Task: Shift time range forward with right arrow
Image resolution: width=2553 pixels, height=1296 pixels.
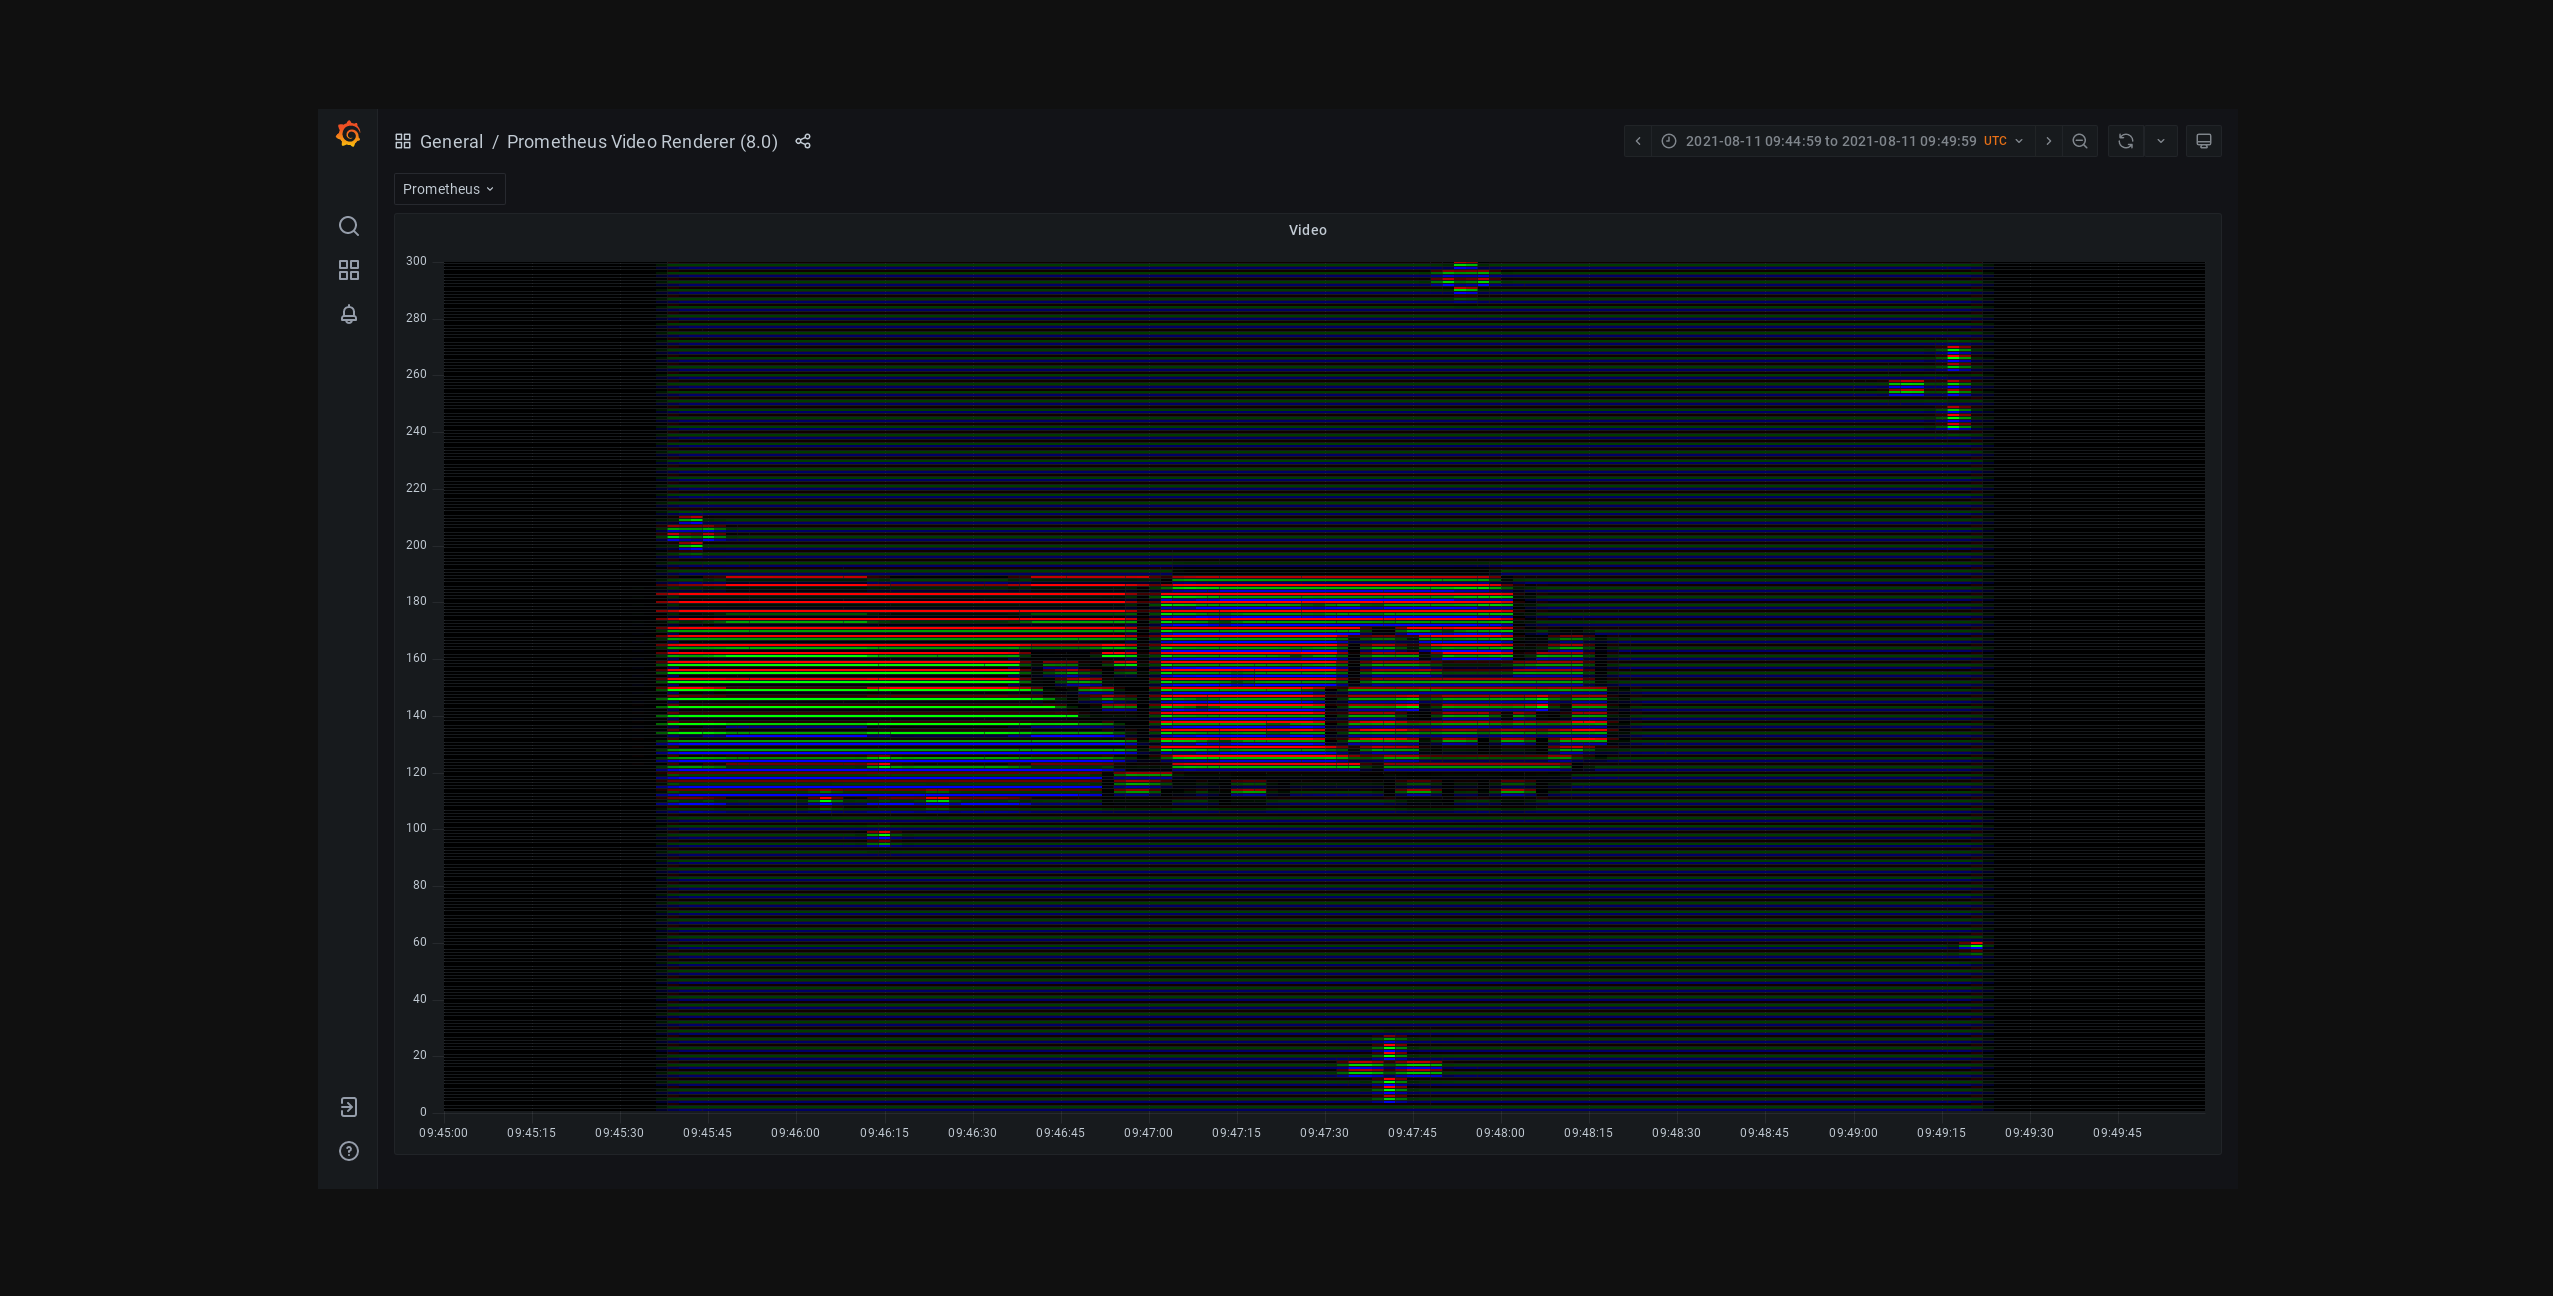Action: 2048,141
